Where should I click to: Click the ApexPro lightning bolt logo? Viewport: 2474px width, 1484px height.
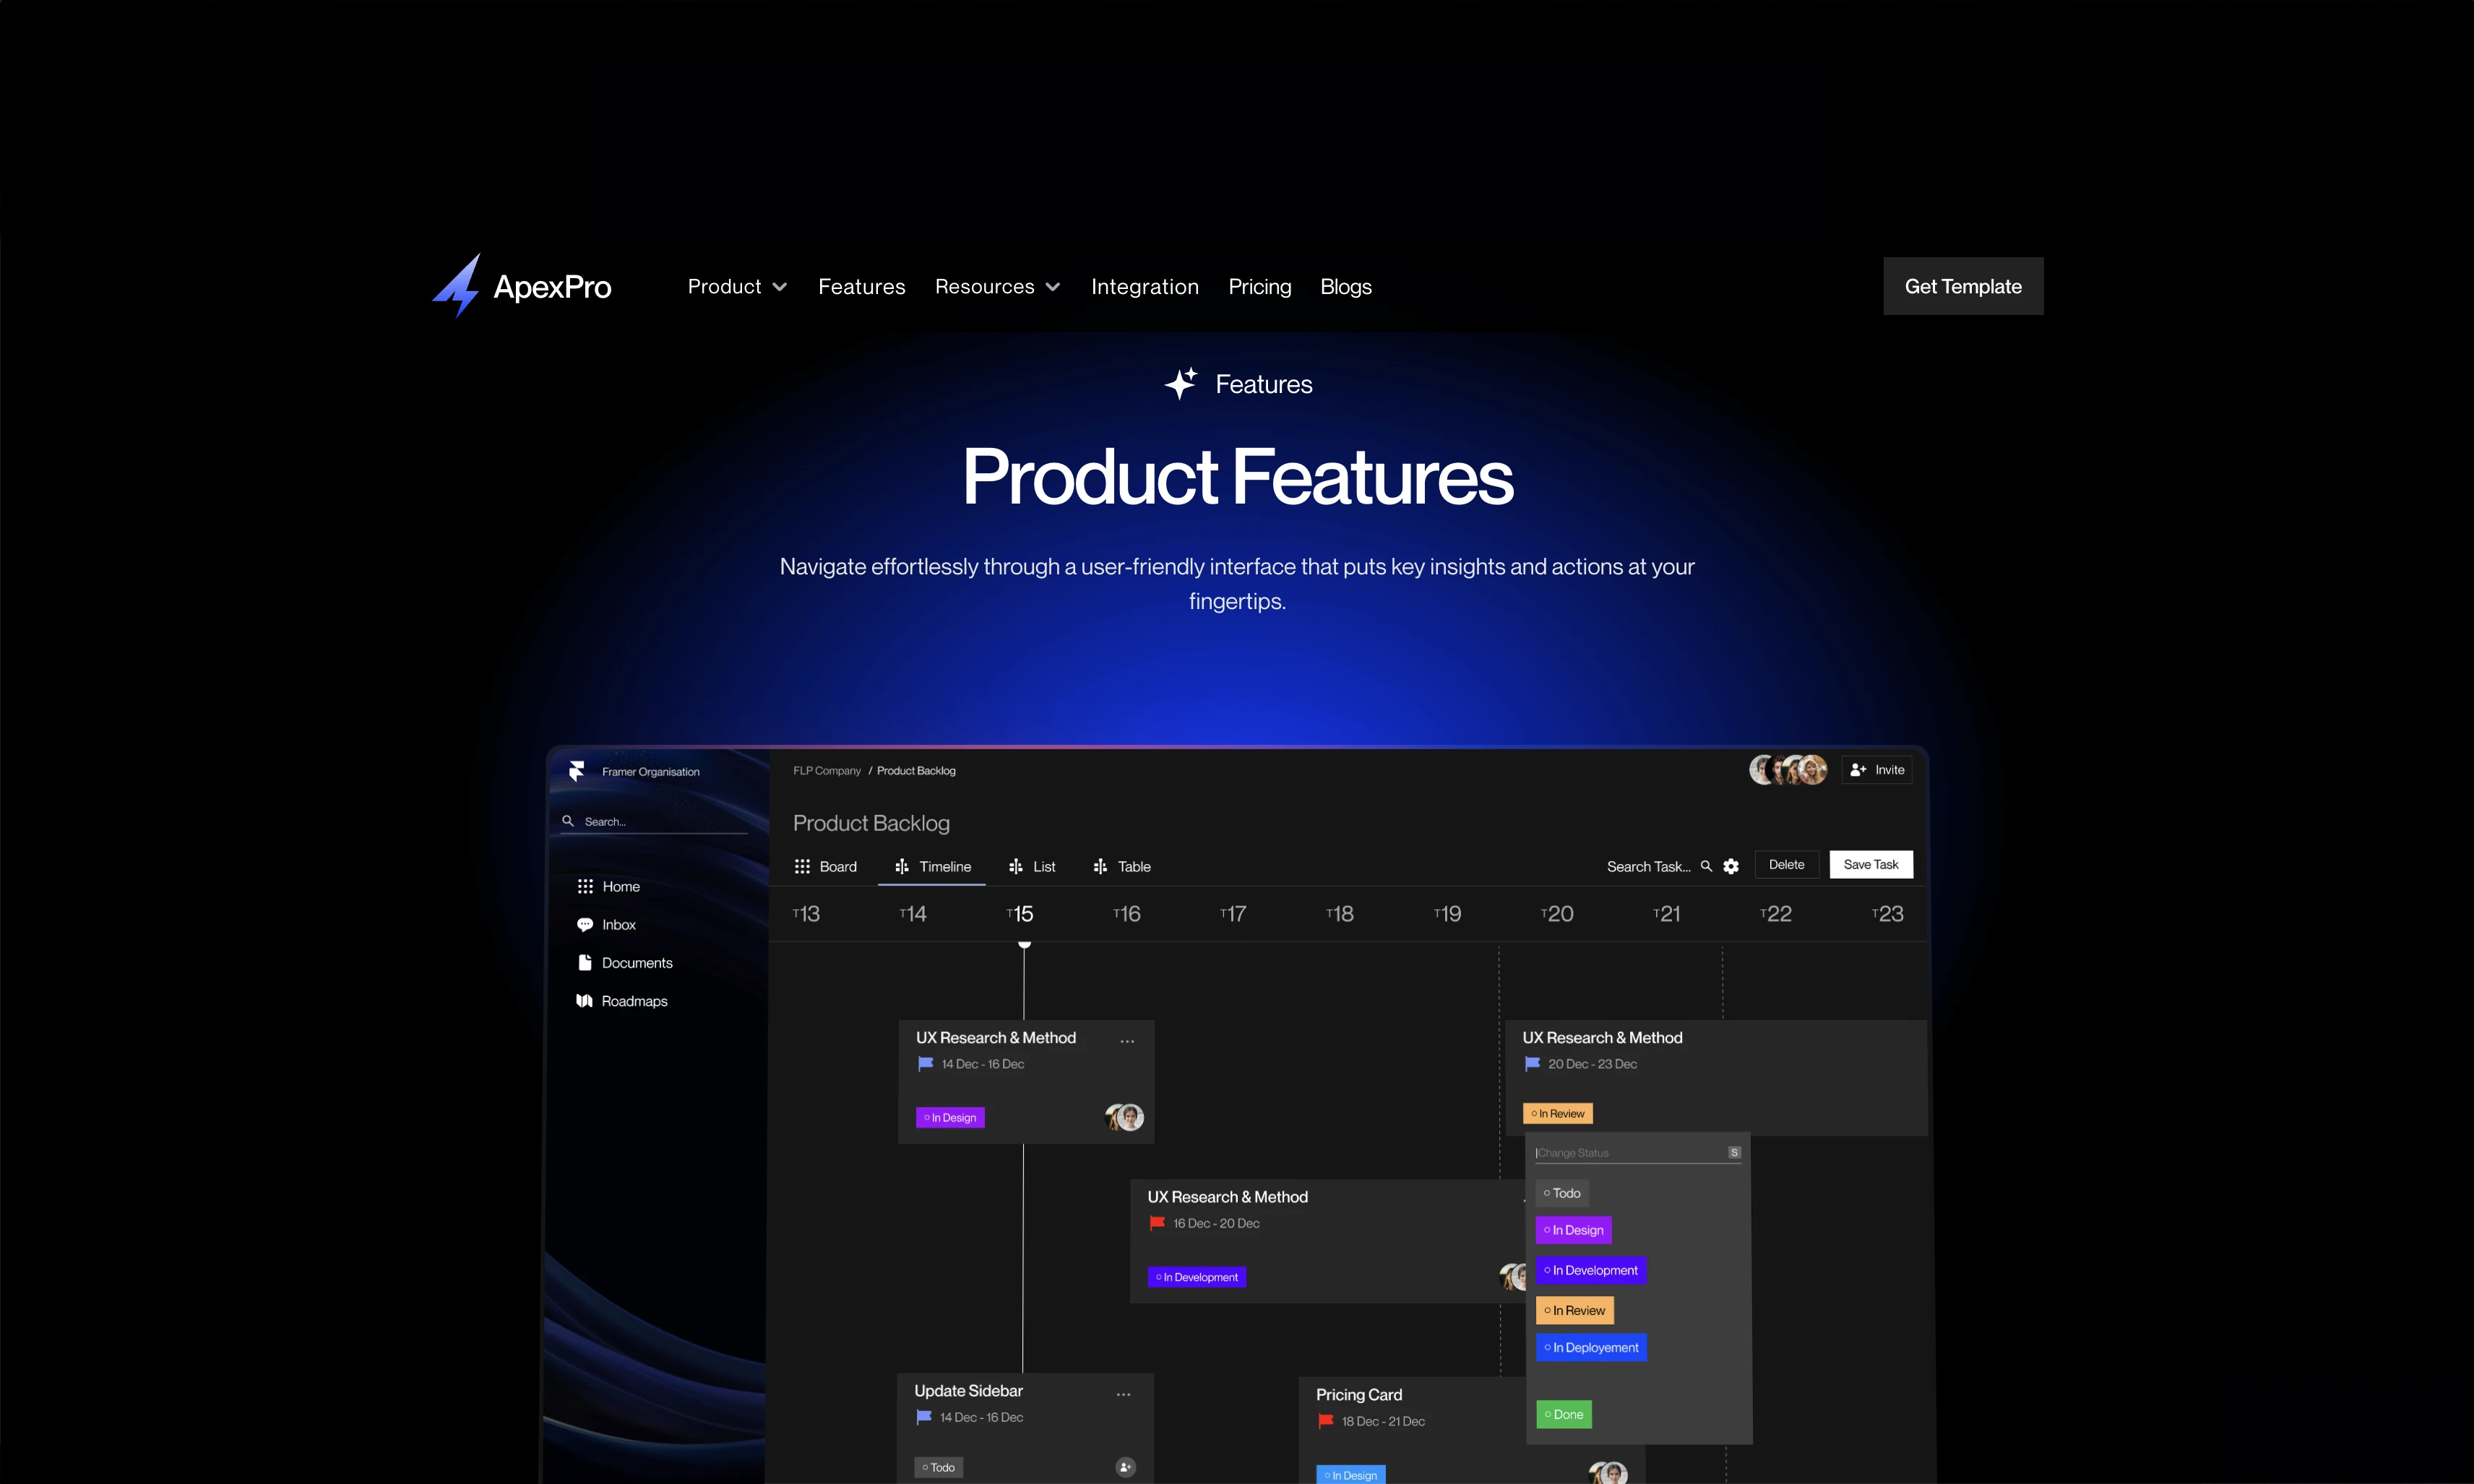457,286
